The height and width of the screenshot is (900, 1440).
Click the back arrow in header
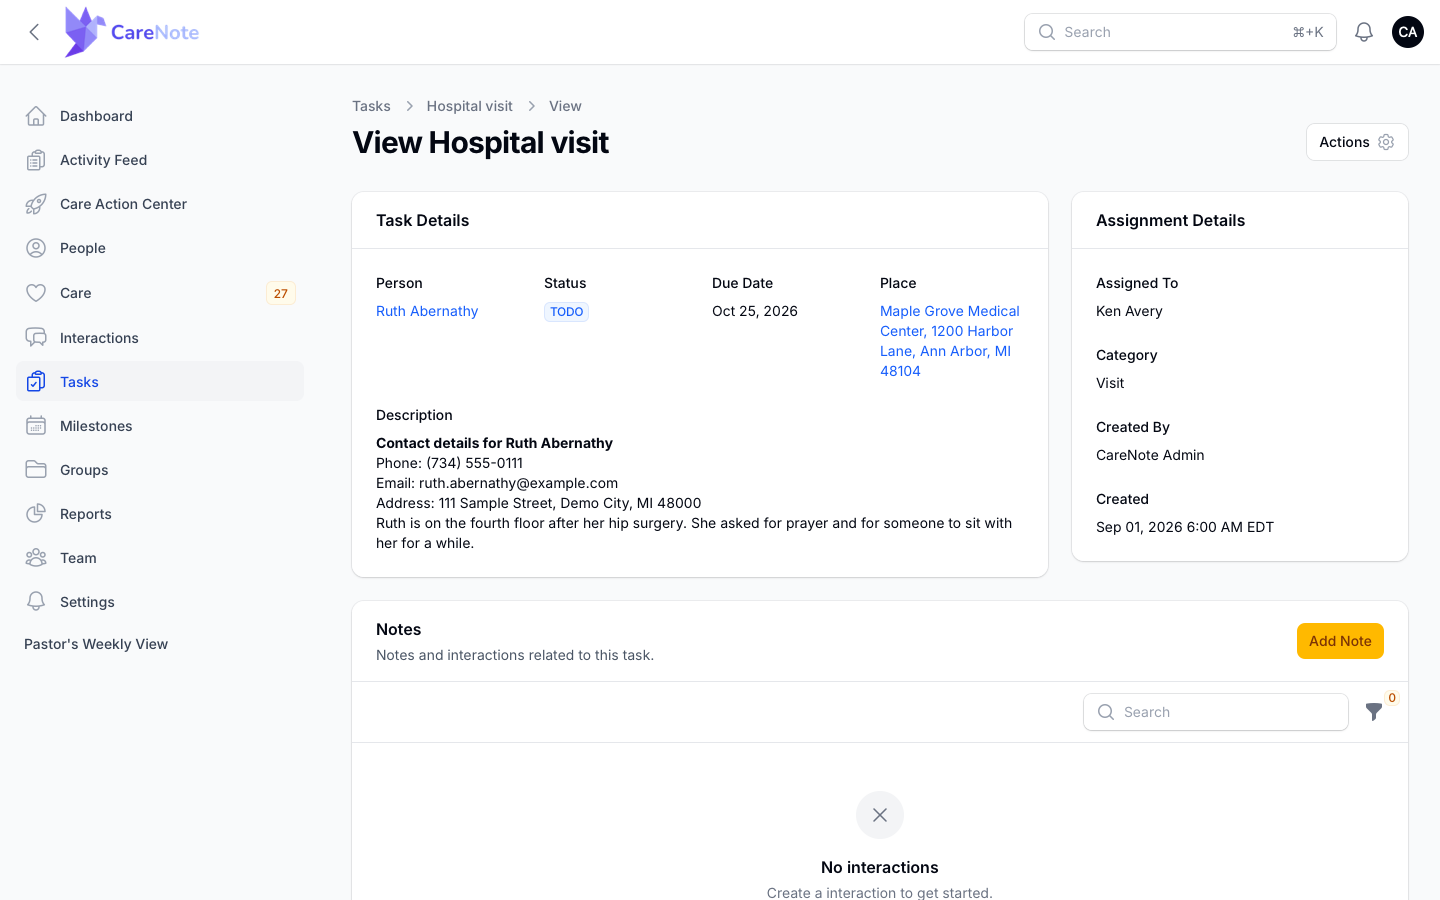(34, 32)
